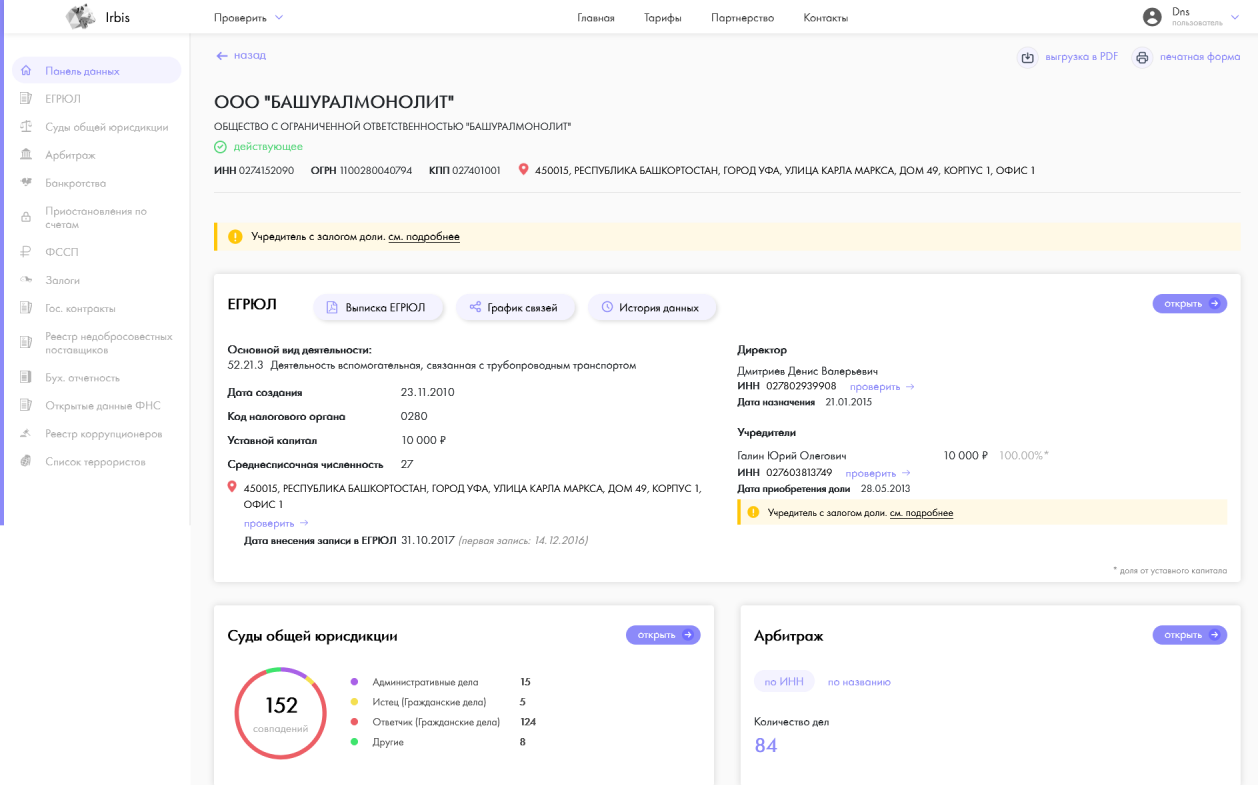This screenshot has width=1258, height=785.
Task: Click the Список террористов fingerprint icon
Action: (26, 462)
